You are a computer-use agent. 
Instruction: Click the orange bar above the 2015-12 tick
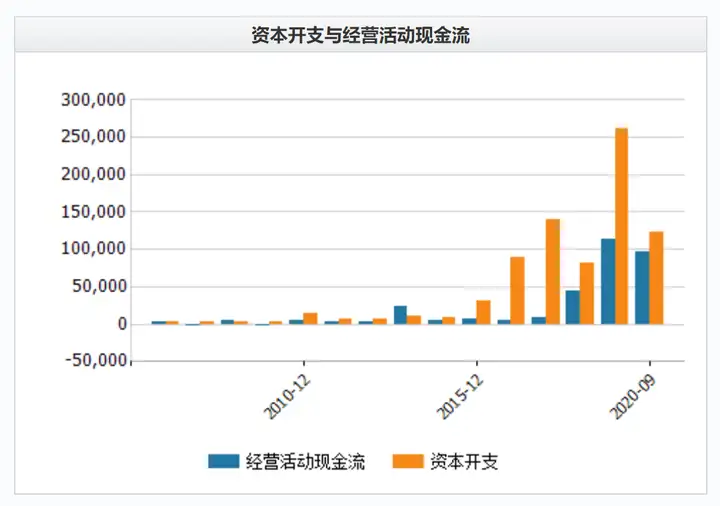click(483, 312)
